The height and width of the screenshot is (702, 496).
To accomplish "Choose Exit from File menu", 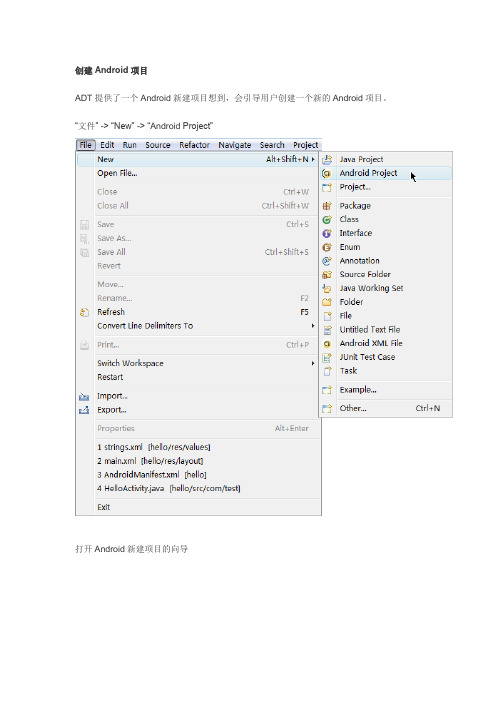I will pyautogui.click(x=197, y=507).
